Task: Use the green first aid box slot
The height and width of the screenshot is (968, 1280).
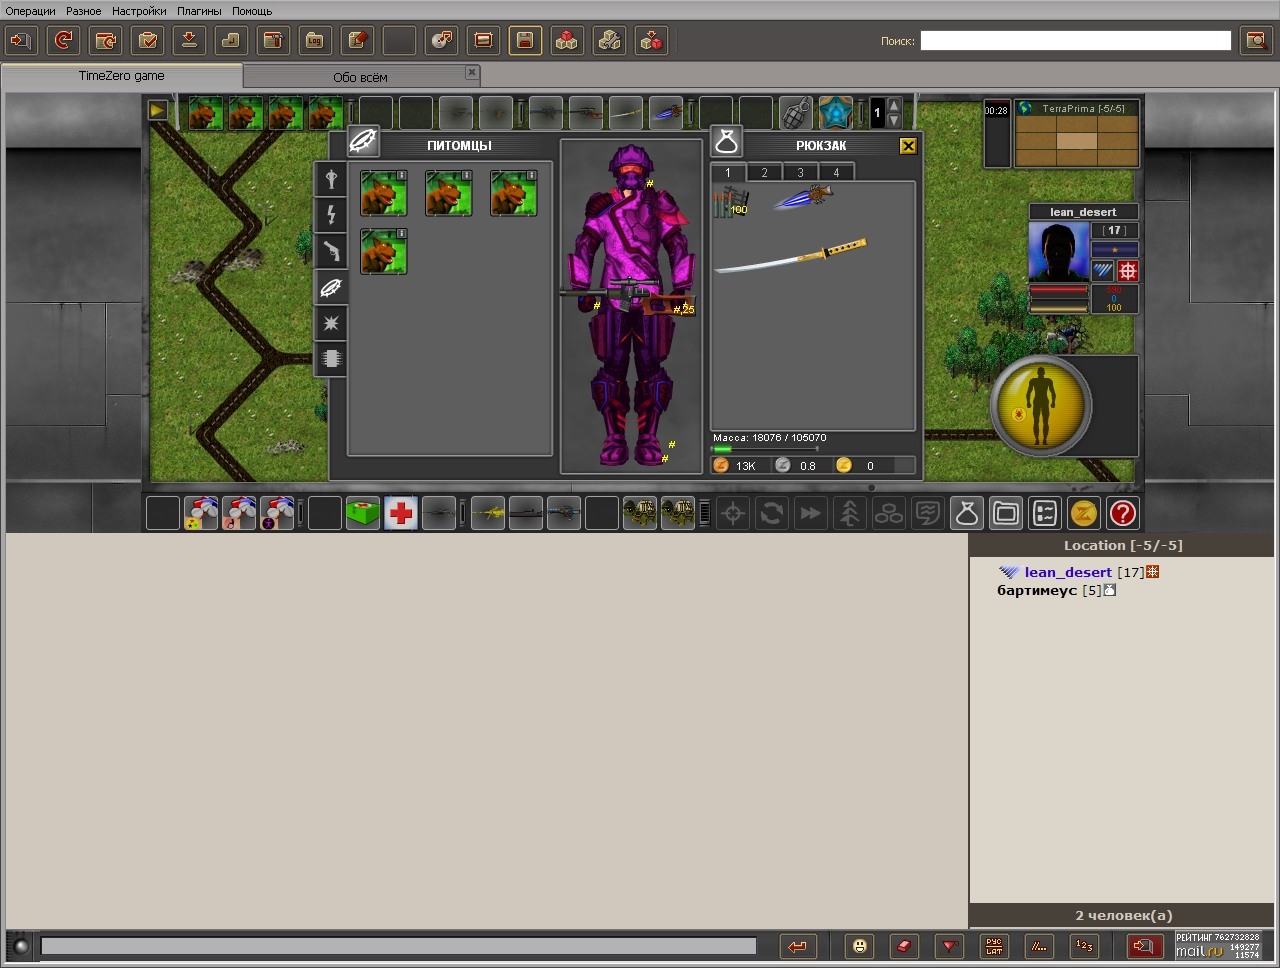Action: click(363, 514)
